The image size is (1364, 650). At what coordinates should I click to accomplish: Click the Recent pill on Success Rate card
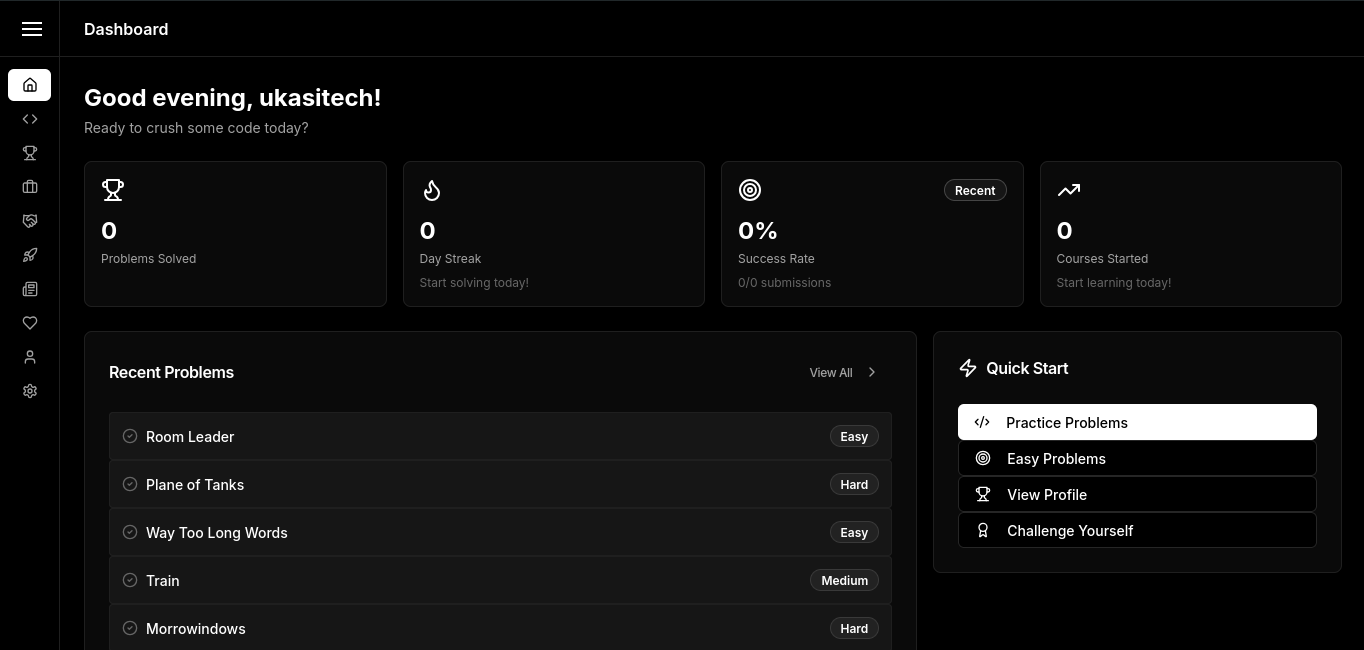[975, 190]
